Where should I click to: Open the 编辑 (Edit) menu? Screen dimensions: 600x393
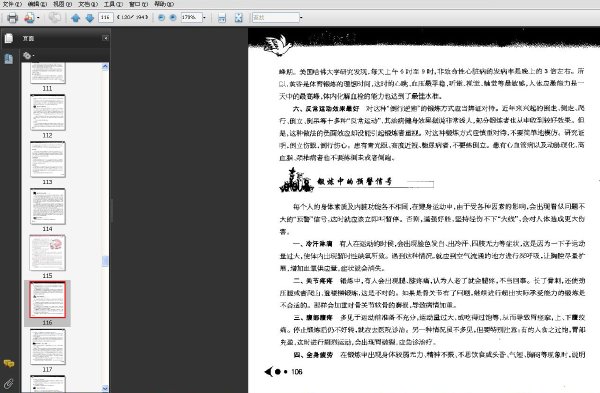[37, 4]
